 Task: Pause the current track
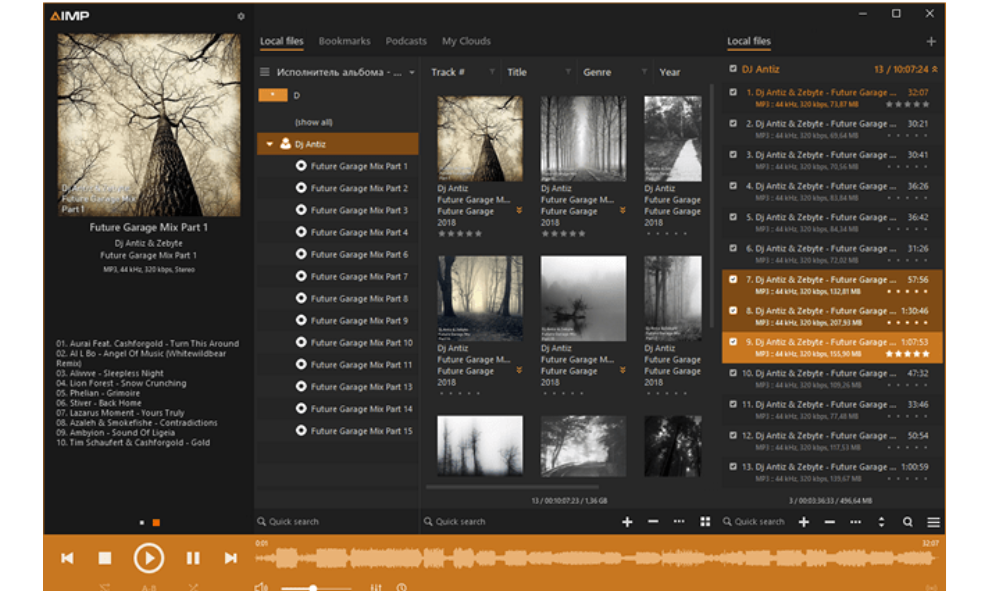(193, 558)
